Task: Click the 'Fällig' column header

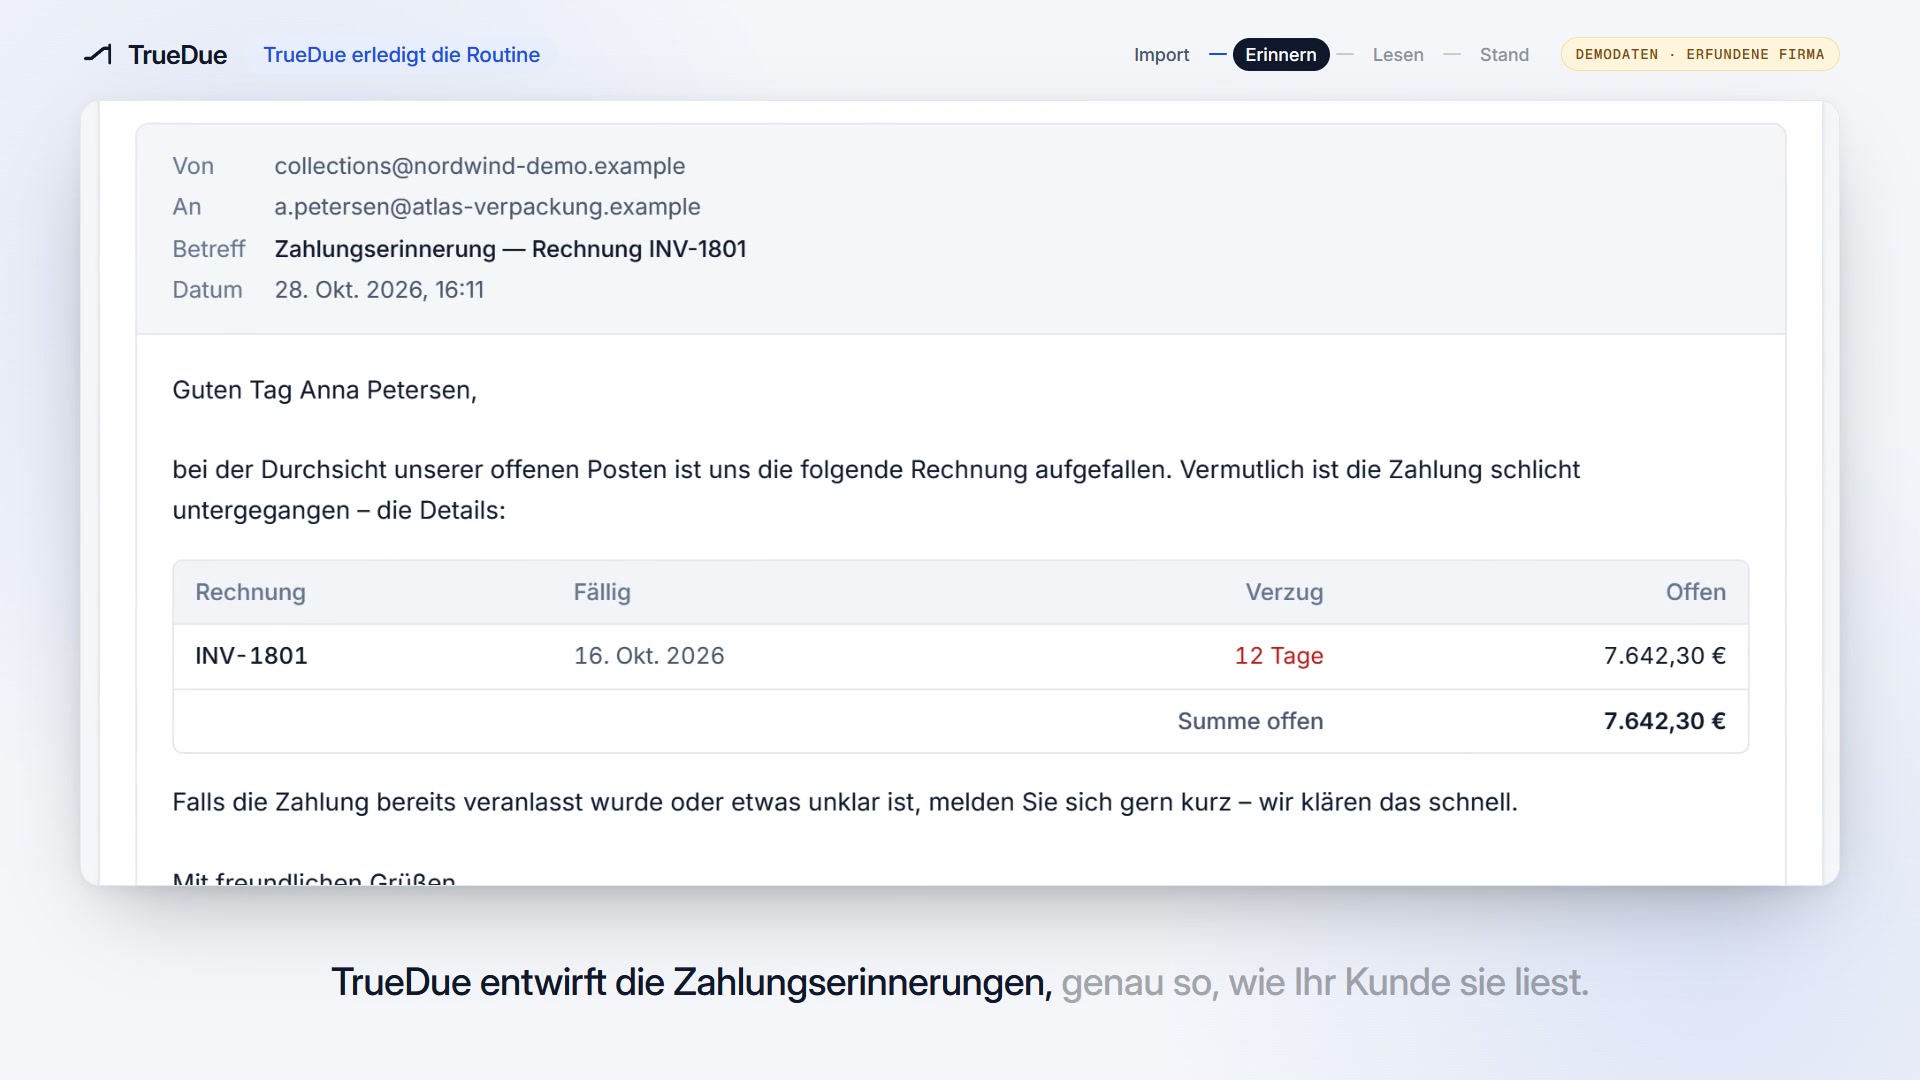Action: click(x=602, y=592)
